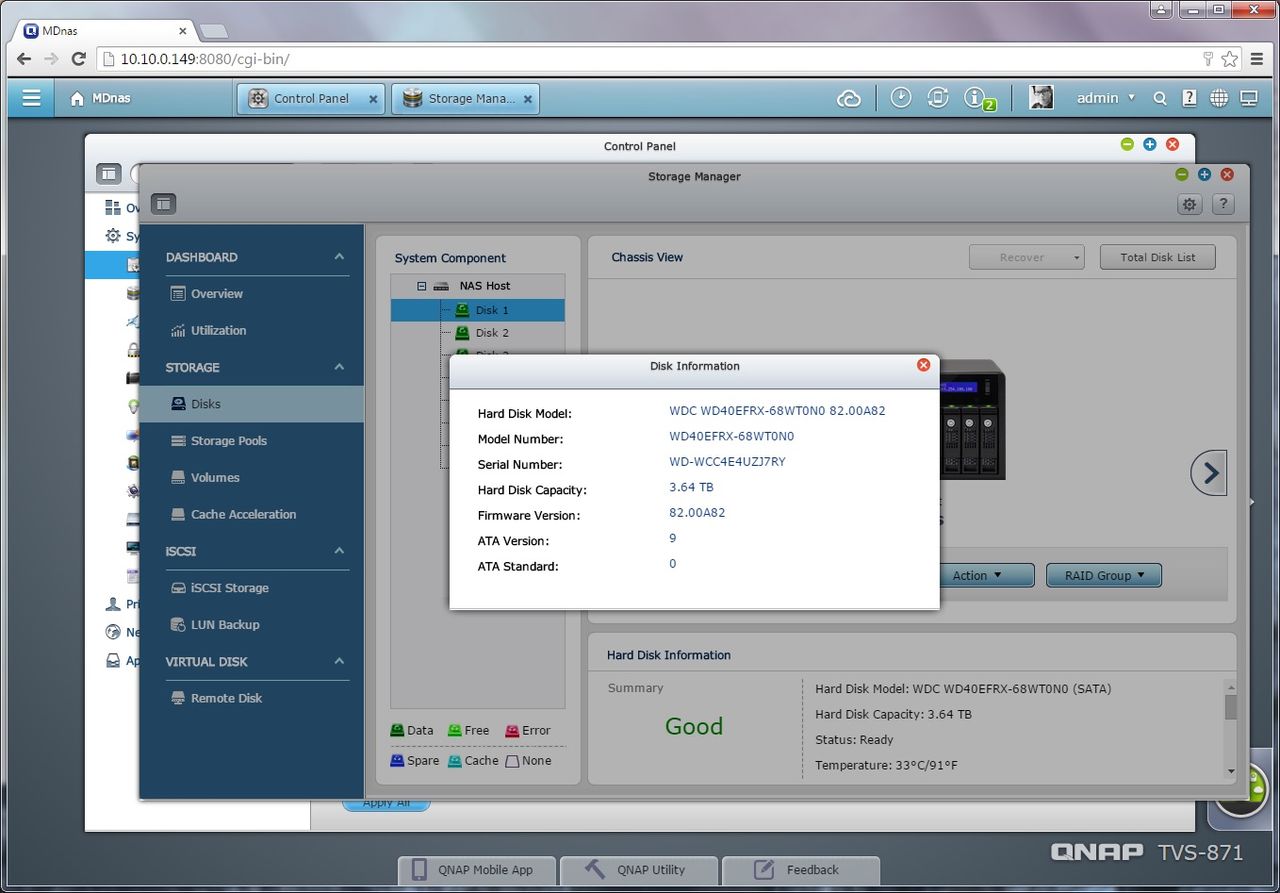This screenshot has height=893, width=1280.
Task: Toggle Storage Manager sidebar panel icon
Action: [x=164, y=204]
